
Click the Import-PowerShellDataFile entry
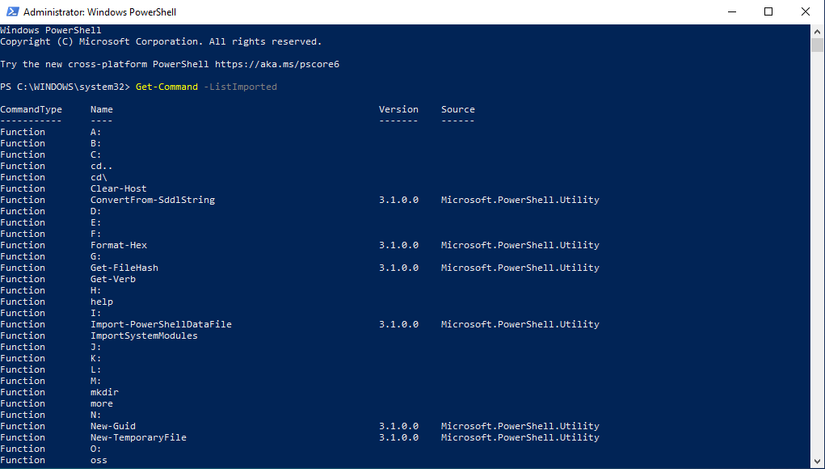(x=160, y=324)
